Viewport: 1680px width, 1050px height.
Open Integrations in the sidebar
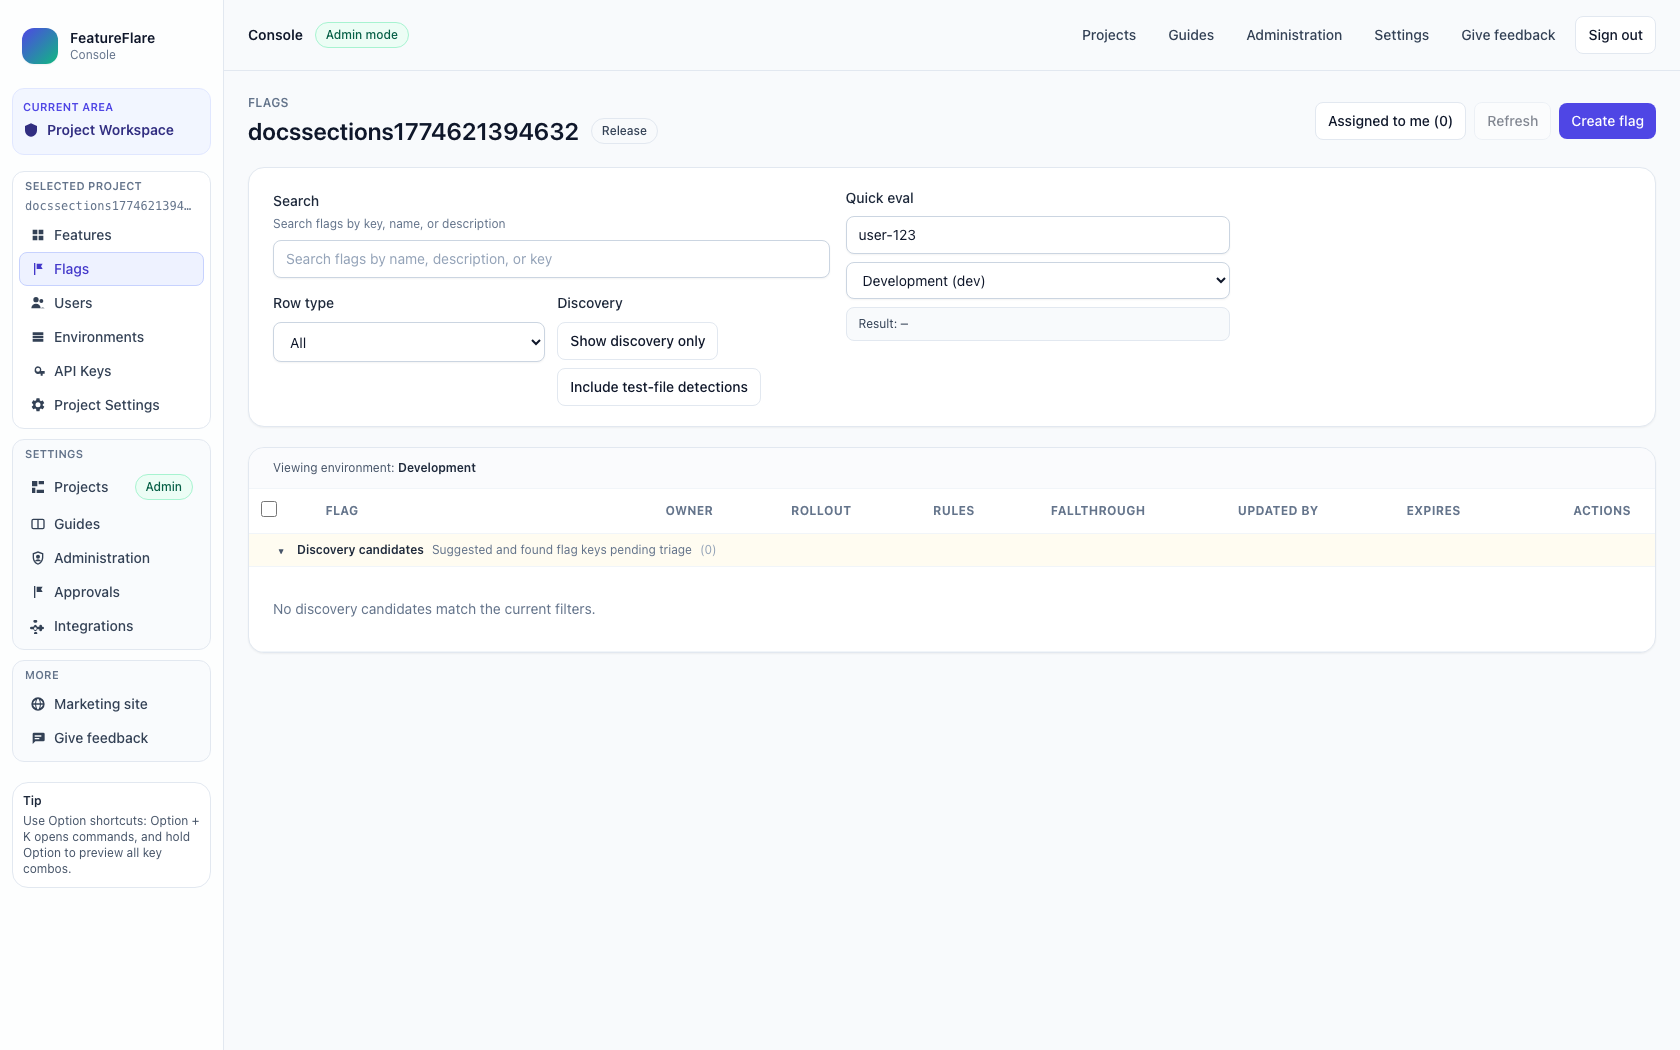pos(111,626)
